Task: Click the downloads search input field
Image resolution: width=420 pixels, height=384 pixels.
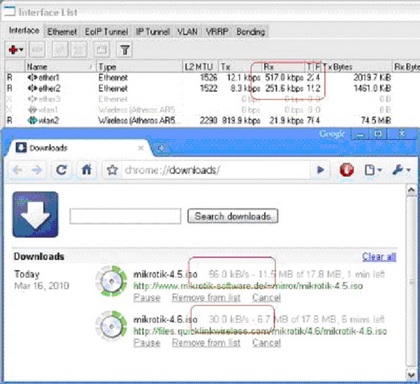Action: pos(125,216)
